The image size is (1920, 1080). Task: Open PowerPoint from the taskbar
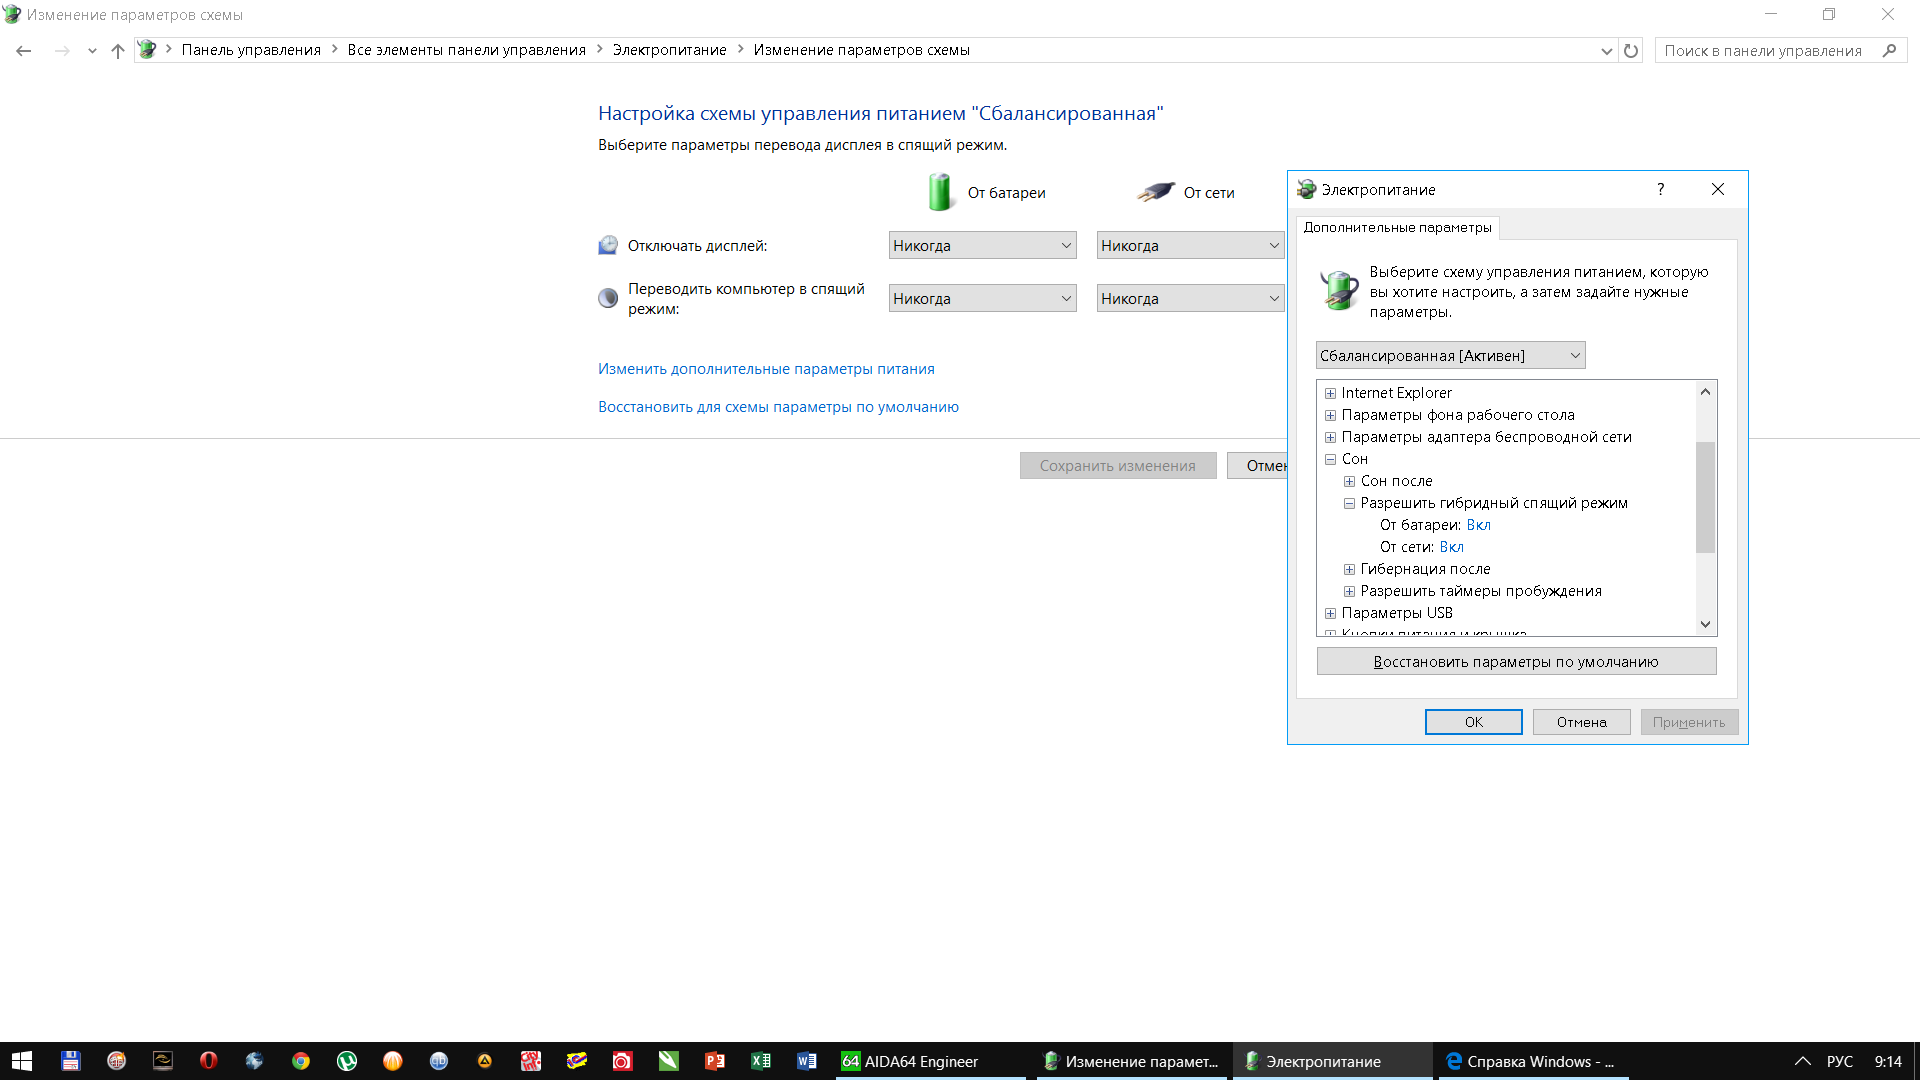click(x=715, y=1061)
